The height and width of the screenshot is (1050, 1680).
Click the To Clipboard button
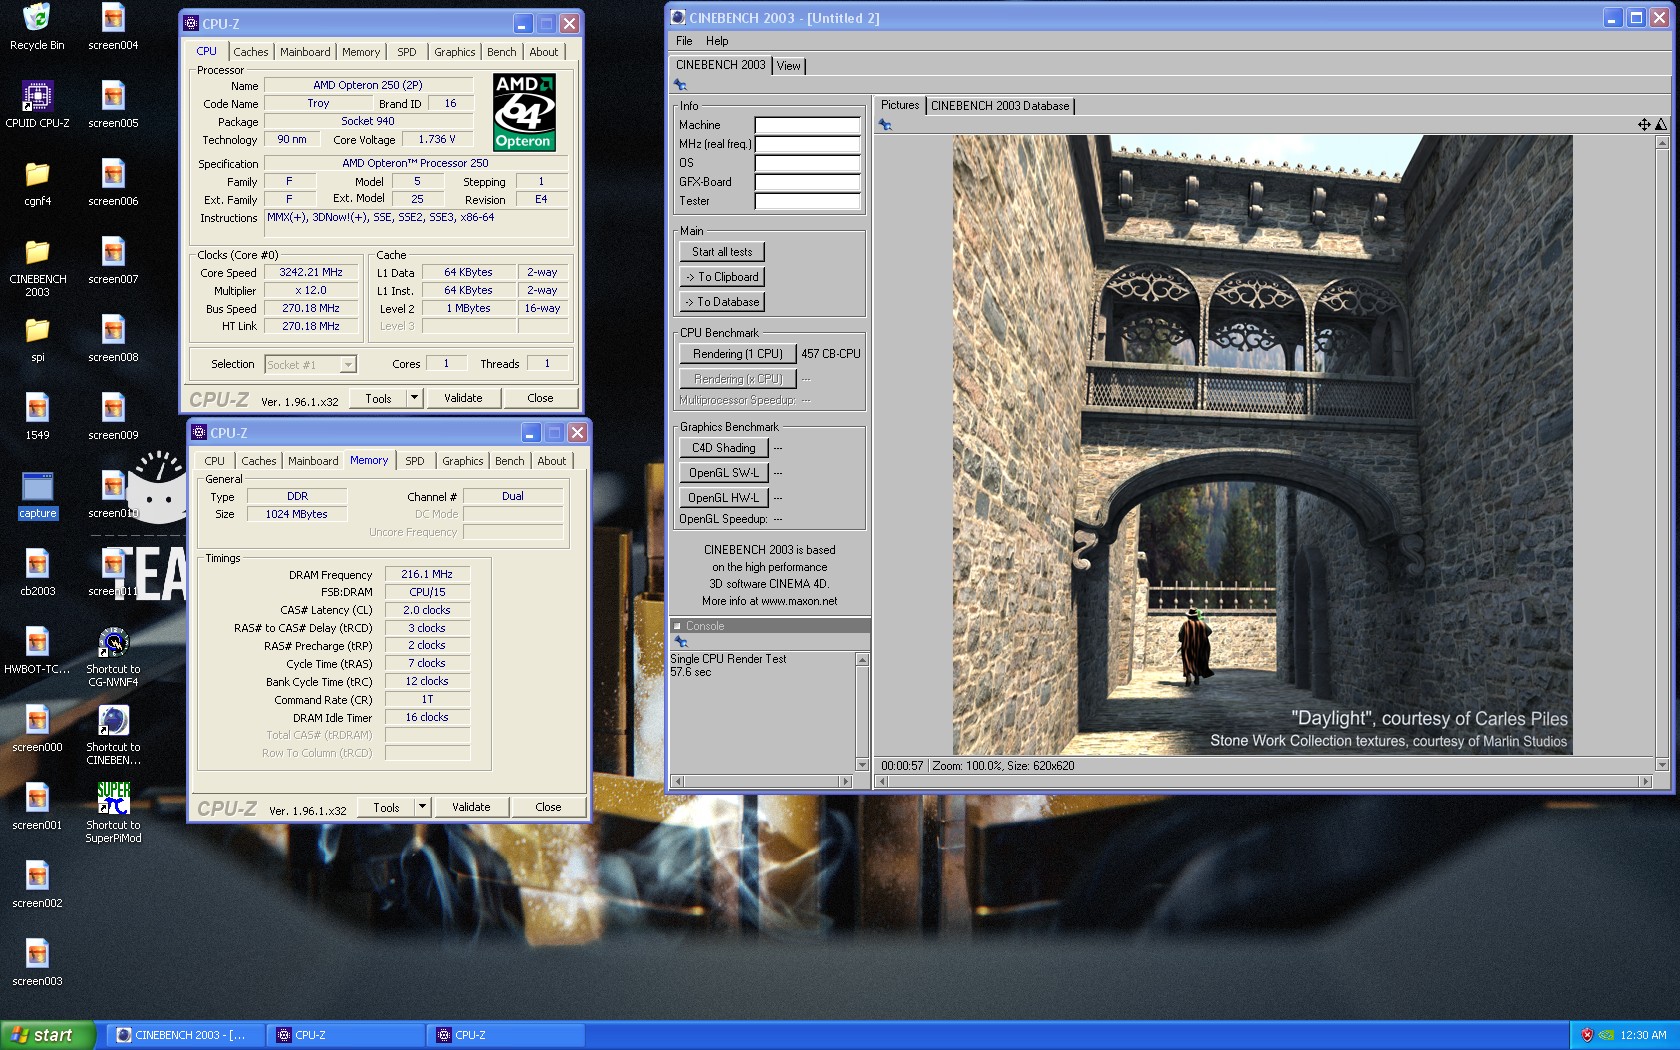click(x=722, y=277)
